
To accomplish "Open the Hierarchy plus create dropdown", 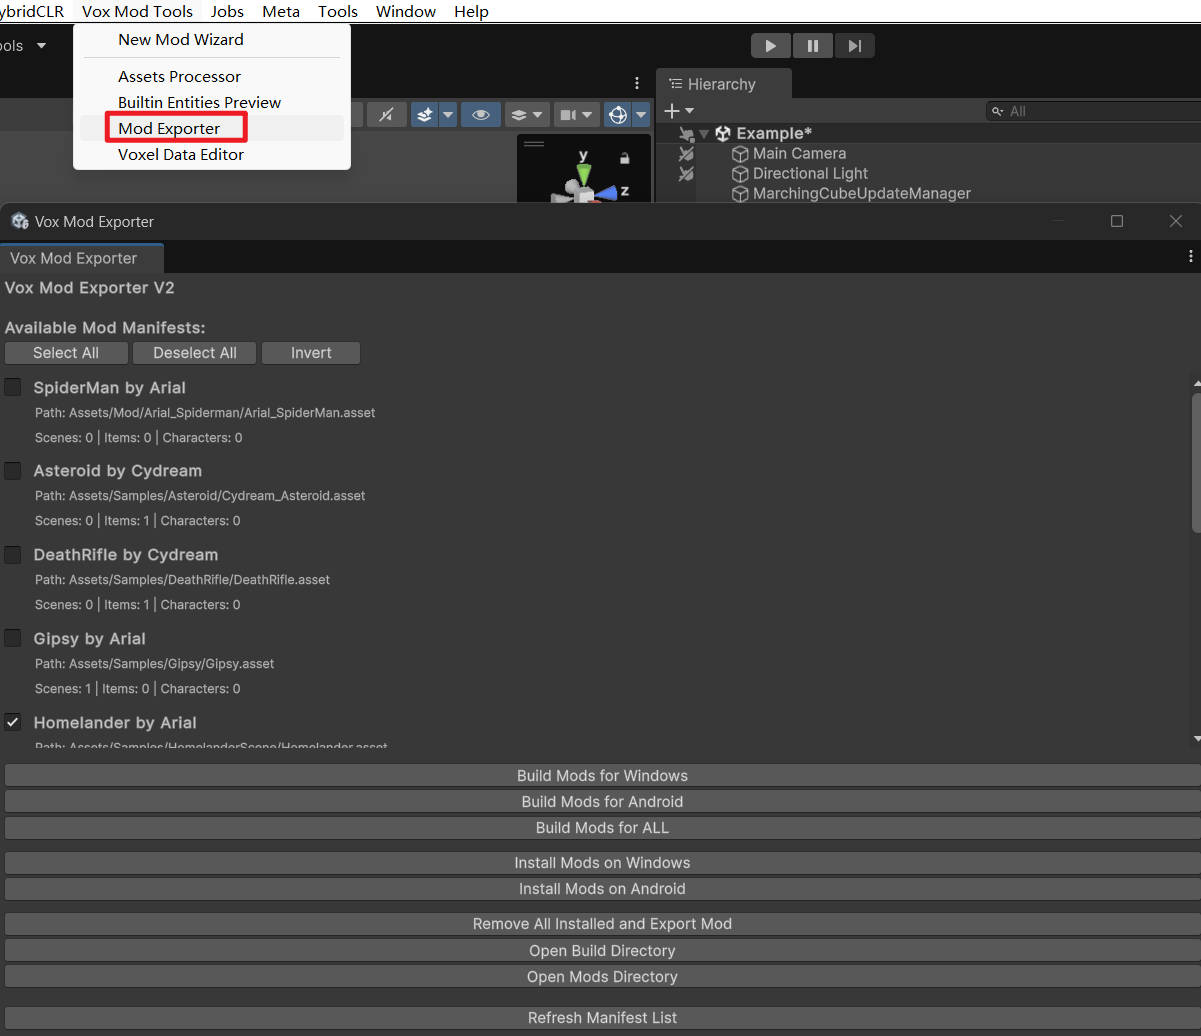I will [679, 111].
